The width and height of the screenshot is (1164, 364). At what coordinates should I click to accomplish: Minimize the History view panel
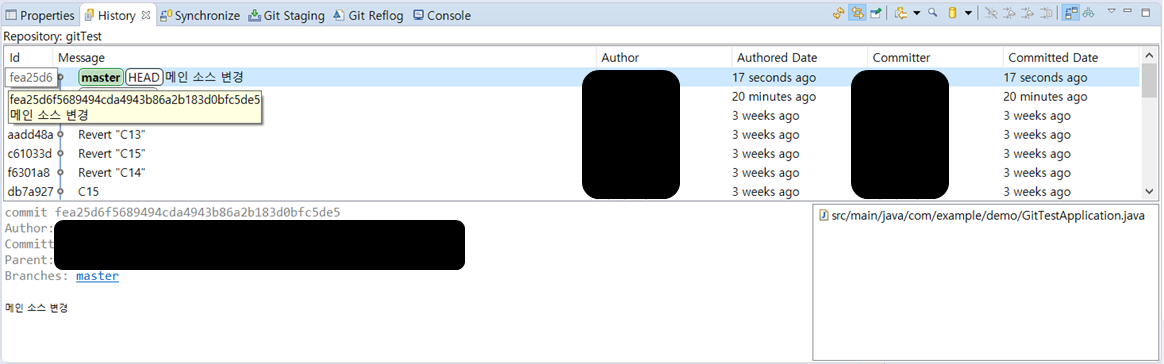[x=1128, y=11]
